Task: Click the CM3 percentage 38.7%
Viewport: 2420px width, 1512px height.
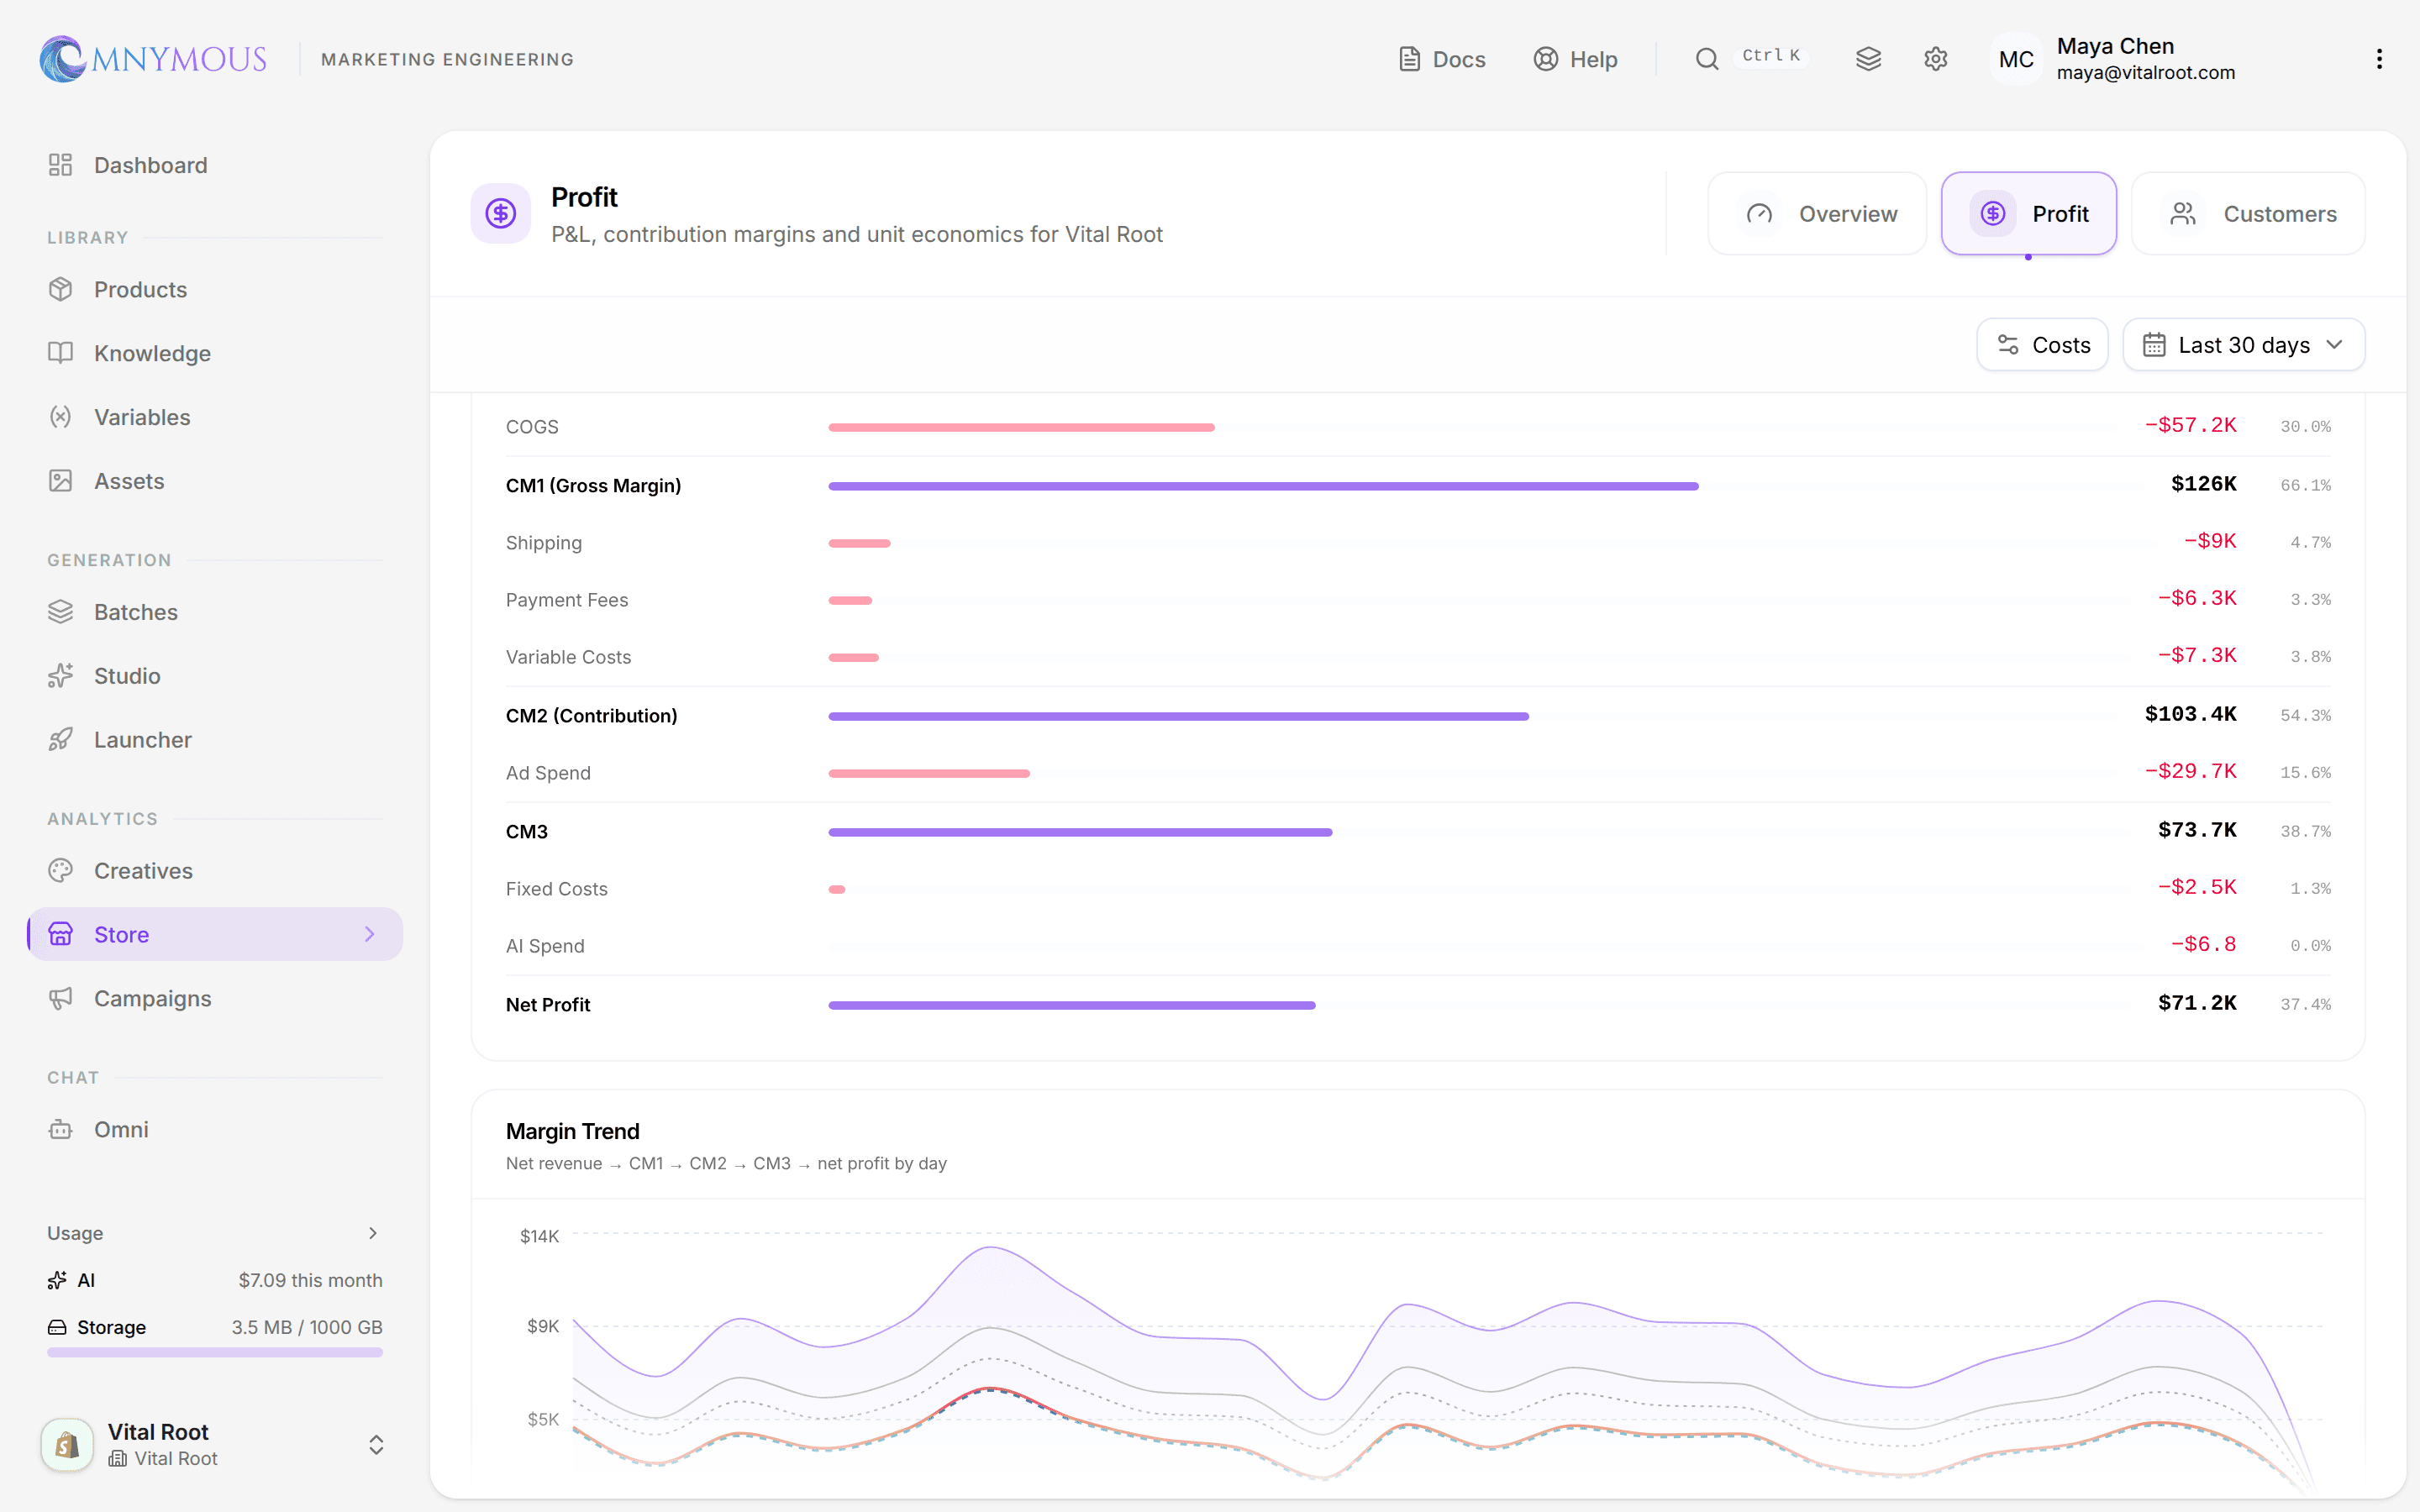Action: coord(2305,831)
